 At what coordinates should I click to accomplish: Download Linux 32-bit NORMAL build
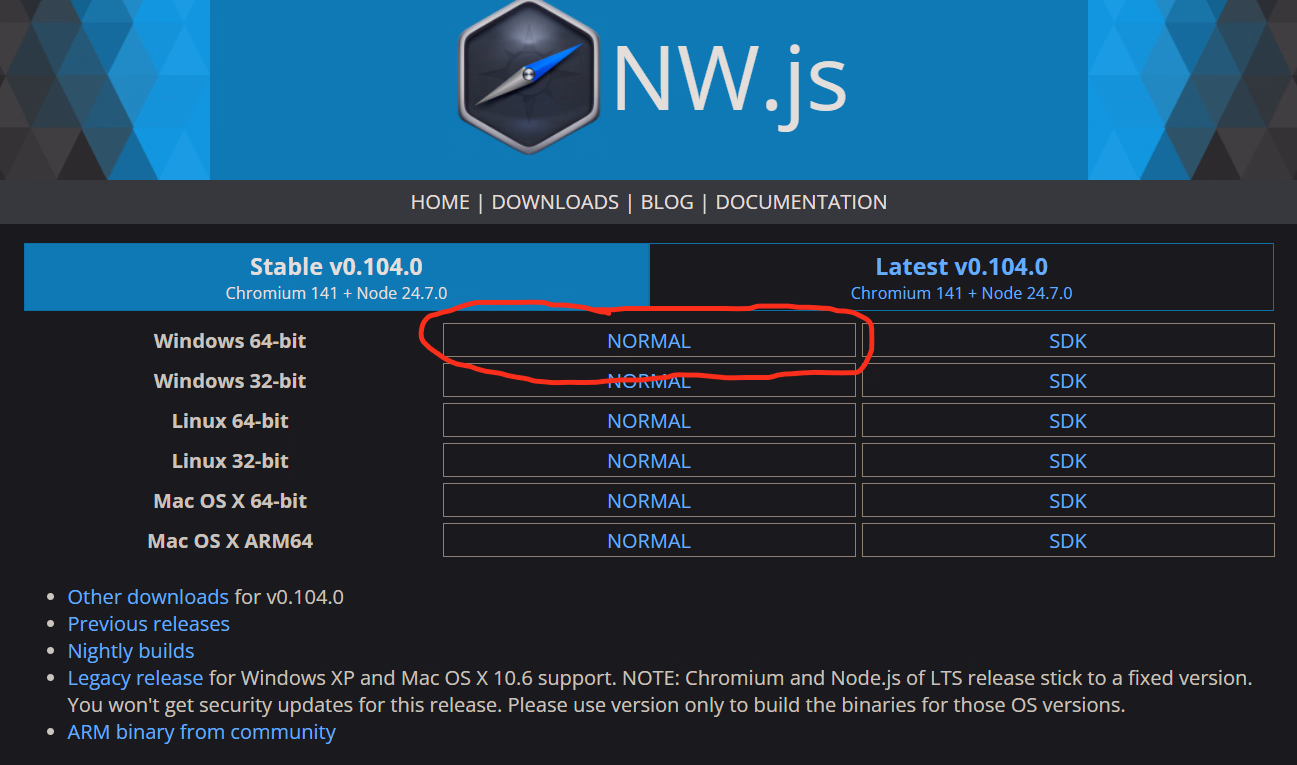(649, 461)
